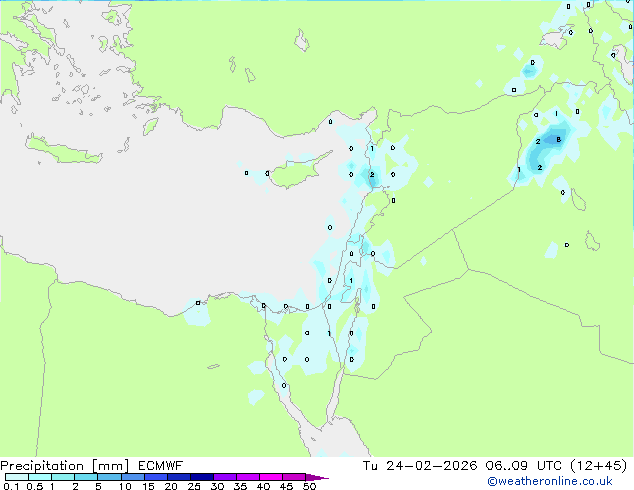Click legend value '0.1'

11,486
